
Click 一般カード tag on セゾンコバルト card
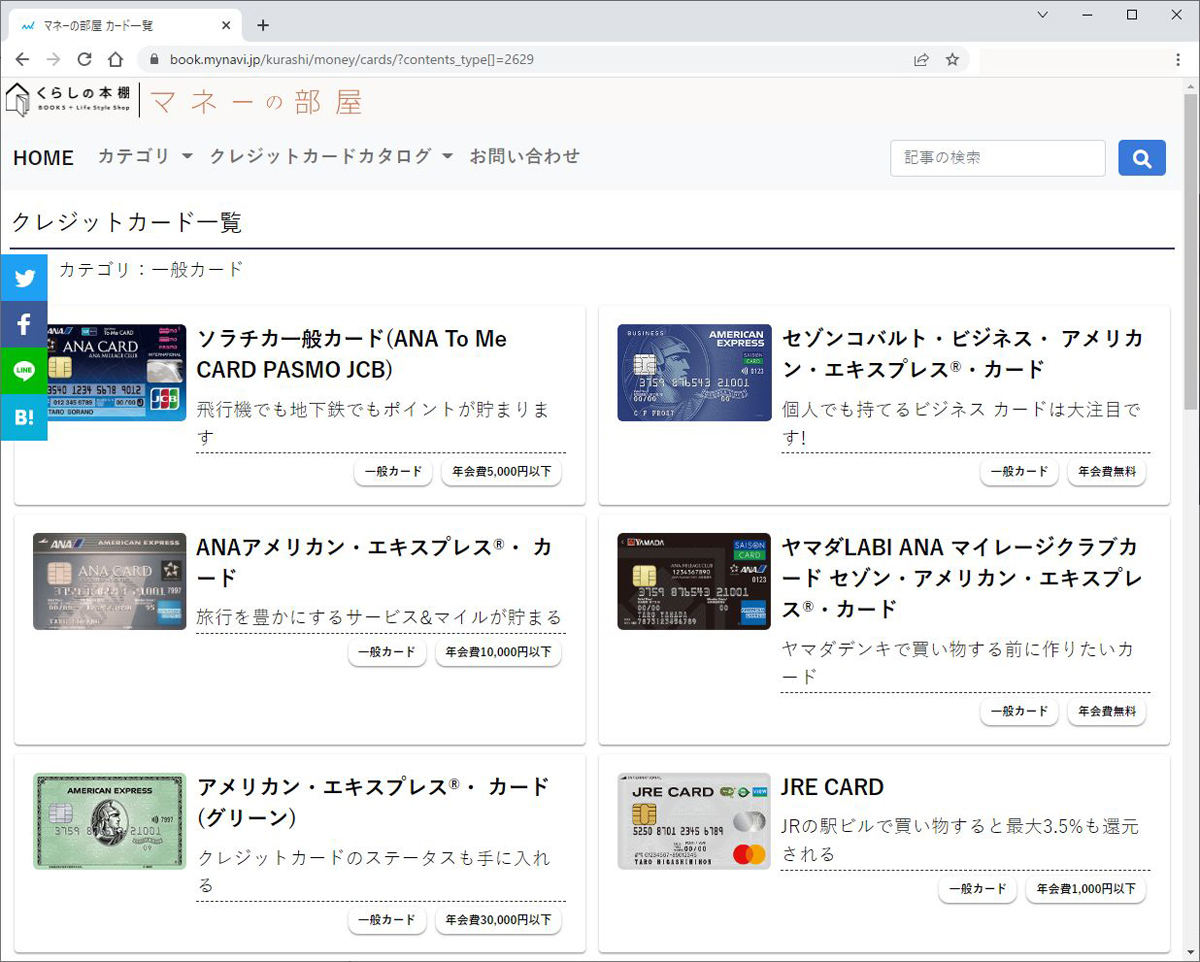[x=1019, y=472]
